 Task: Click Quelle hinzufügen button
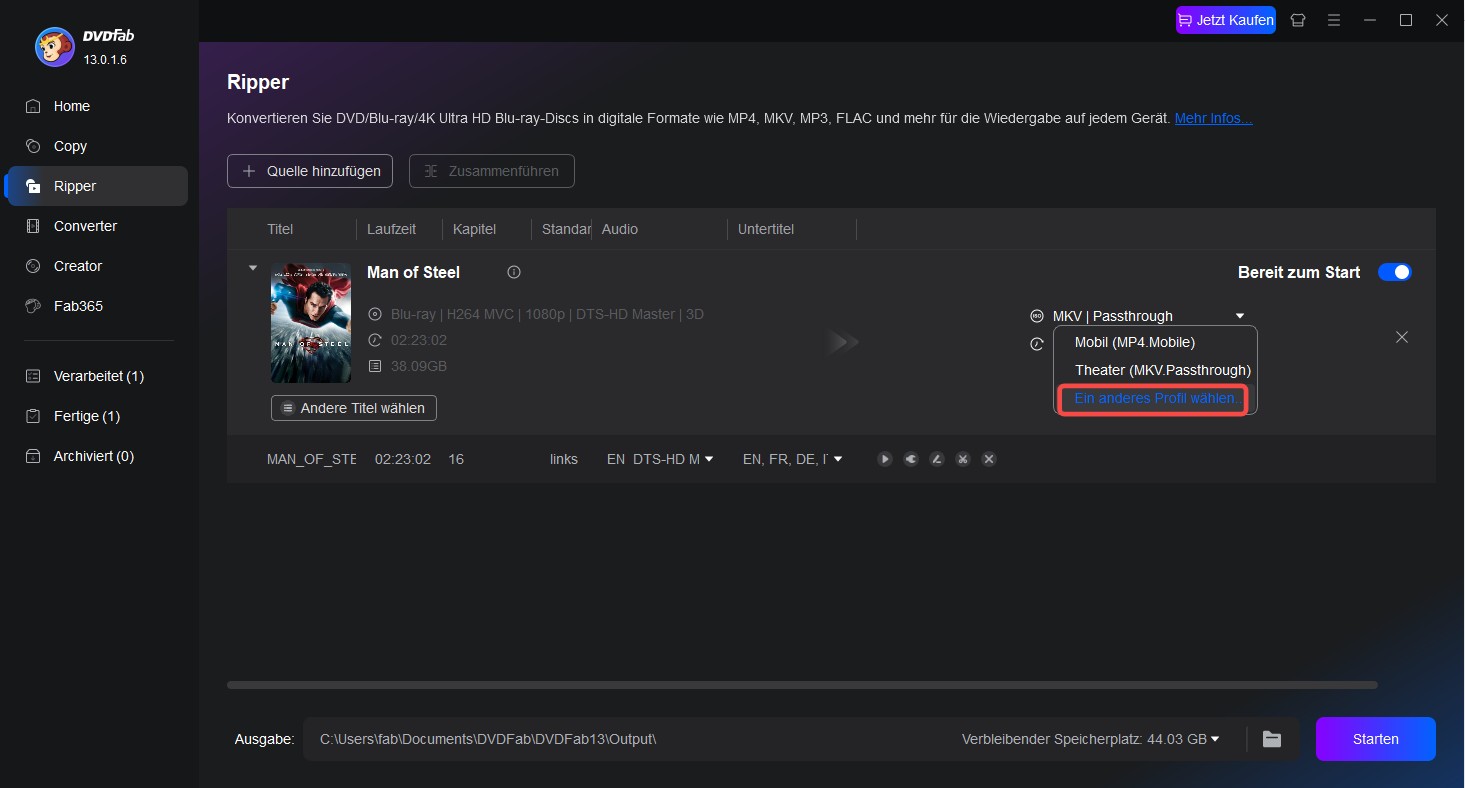coord(310,171)
